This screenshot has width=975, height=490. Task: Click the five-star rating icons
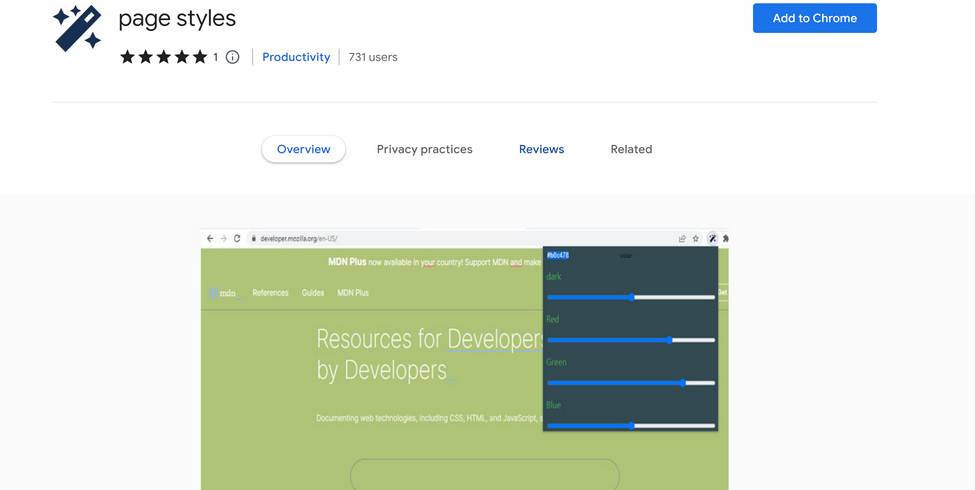pos(163,57)
